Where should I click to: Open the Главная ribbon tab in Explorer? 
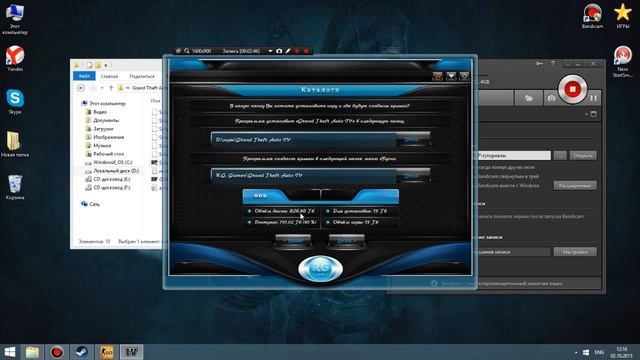pyautogui.click(x=109, y=76)
